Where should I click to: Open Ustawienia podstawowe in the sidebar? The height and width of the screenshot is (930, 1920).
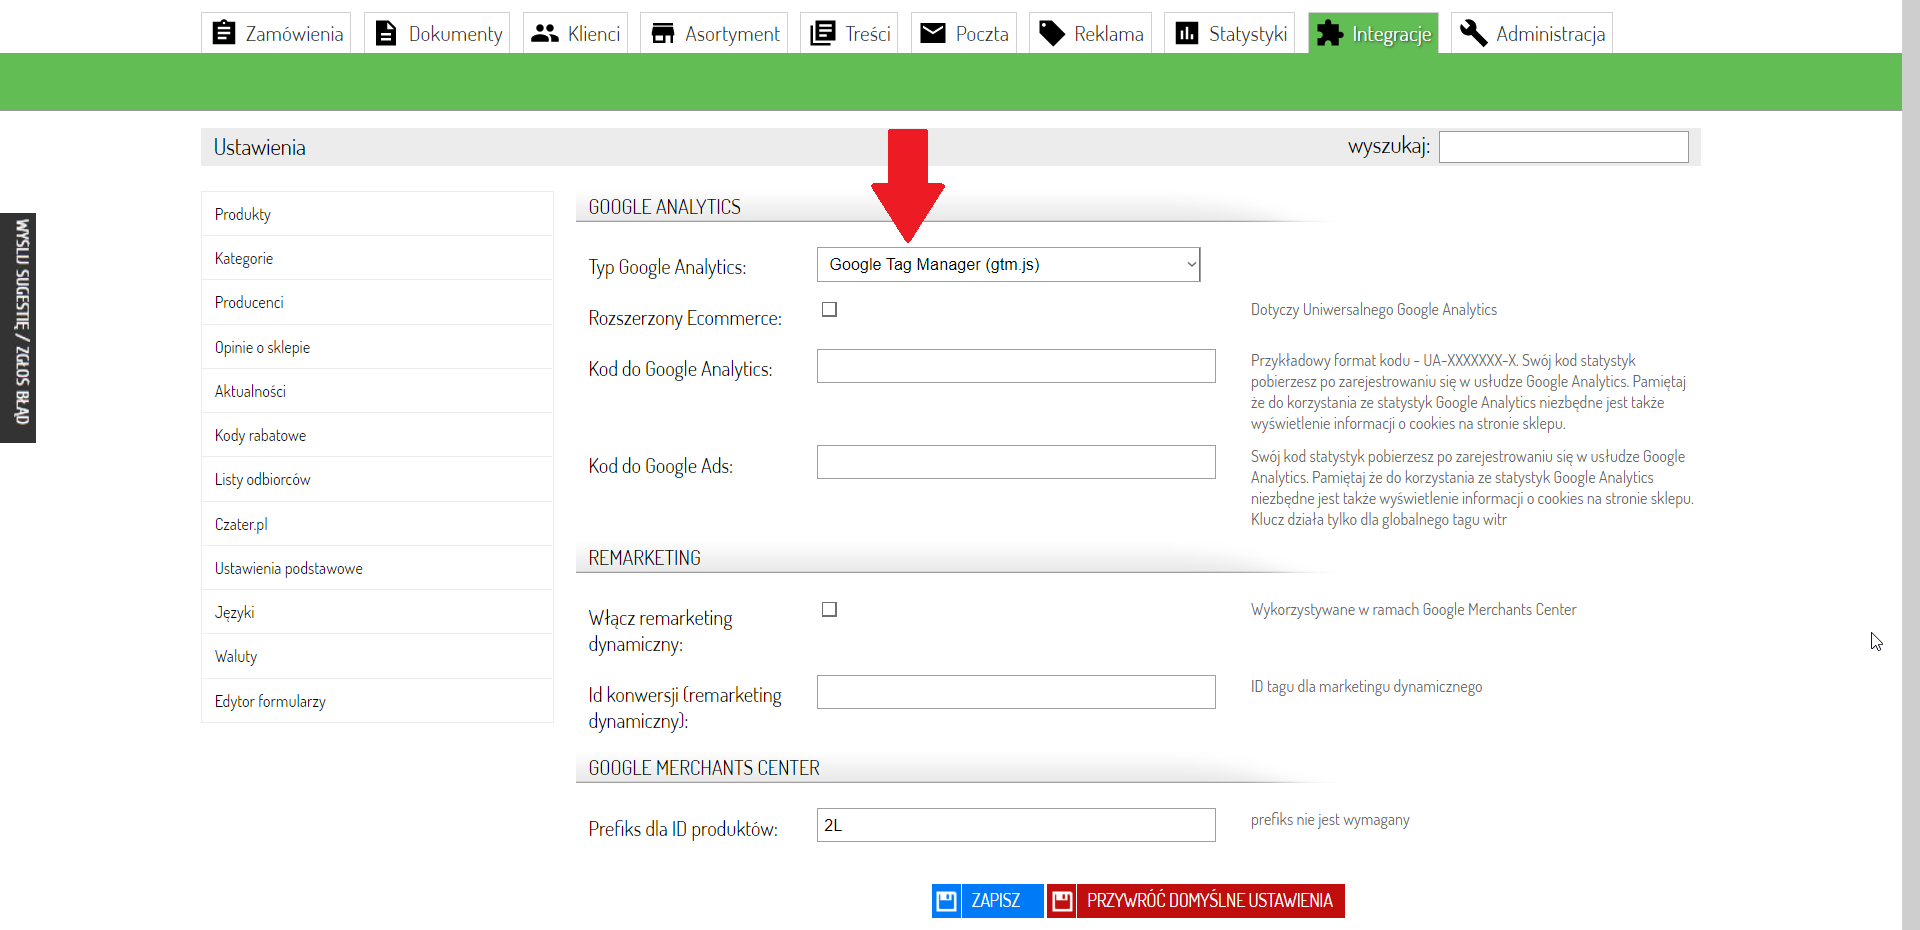click(377, 568)
